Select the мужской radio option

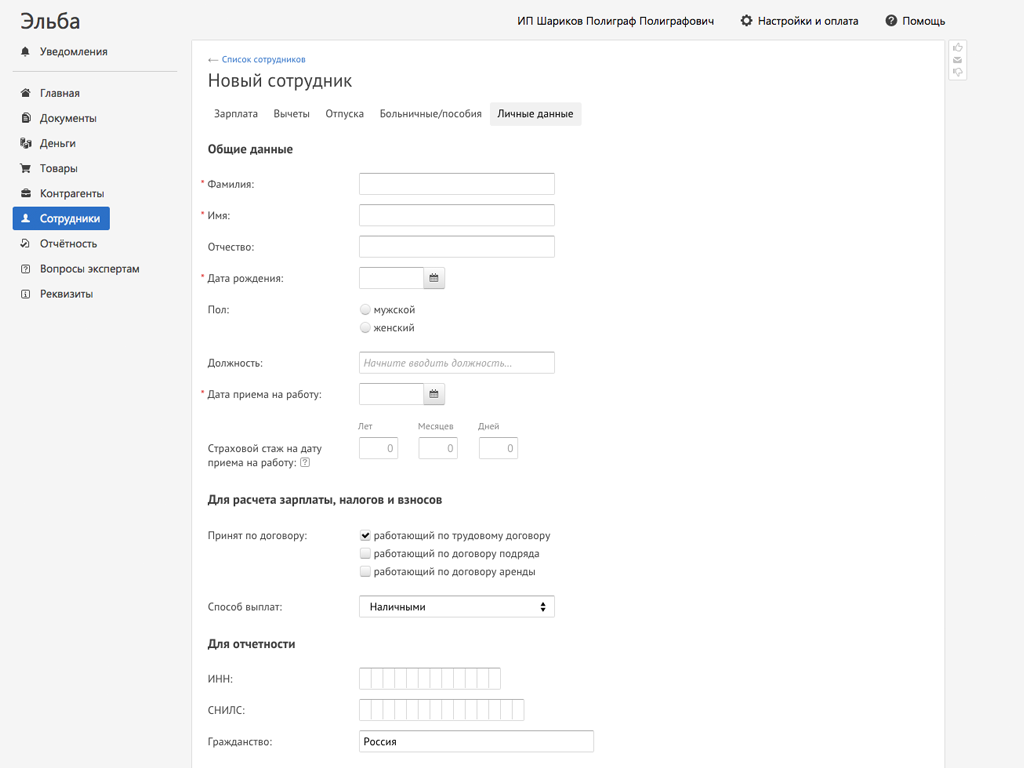coord(365,310)
